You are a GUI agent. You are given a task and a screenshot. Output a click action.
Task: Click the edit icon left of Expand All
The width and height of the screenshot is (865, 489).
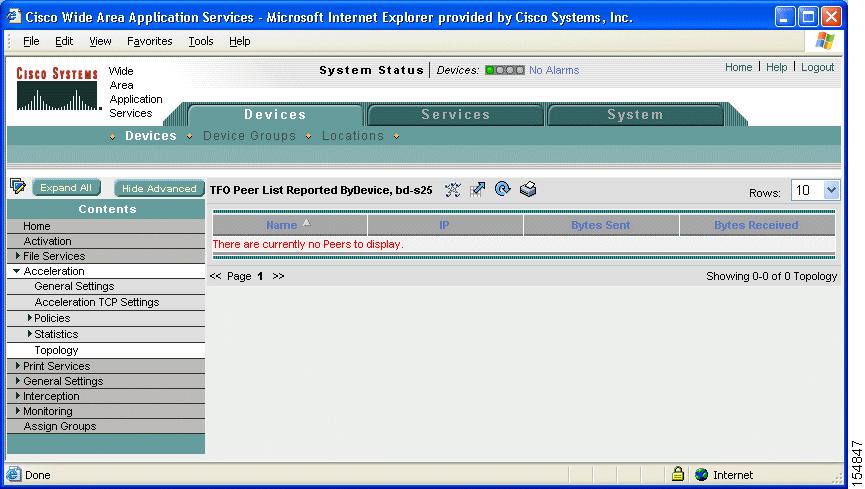click(18, 187)
